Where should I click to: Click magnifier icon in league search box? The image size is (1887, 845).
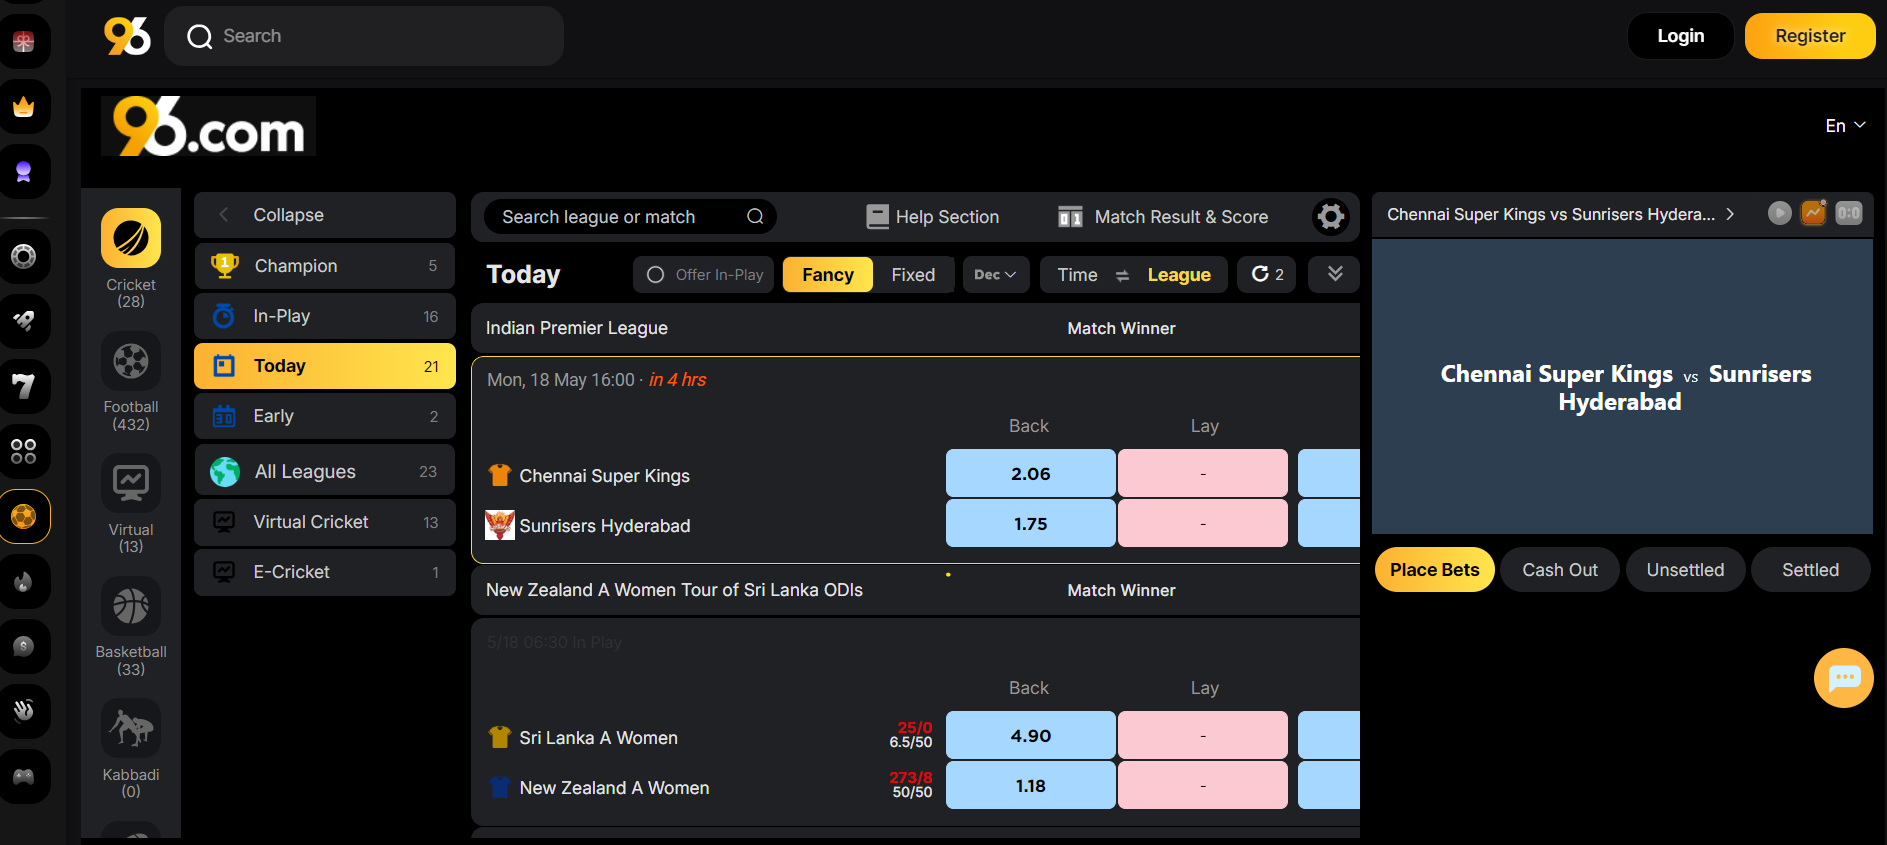click(x=755, y=216)
